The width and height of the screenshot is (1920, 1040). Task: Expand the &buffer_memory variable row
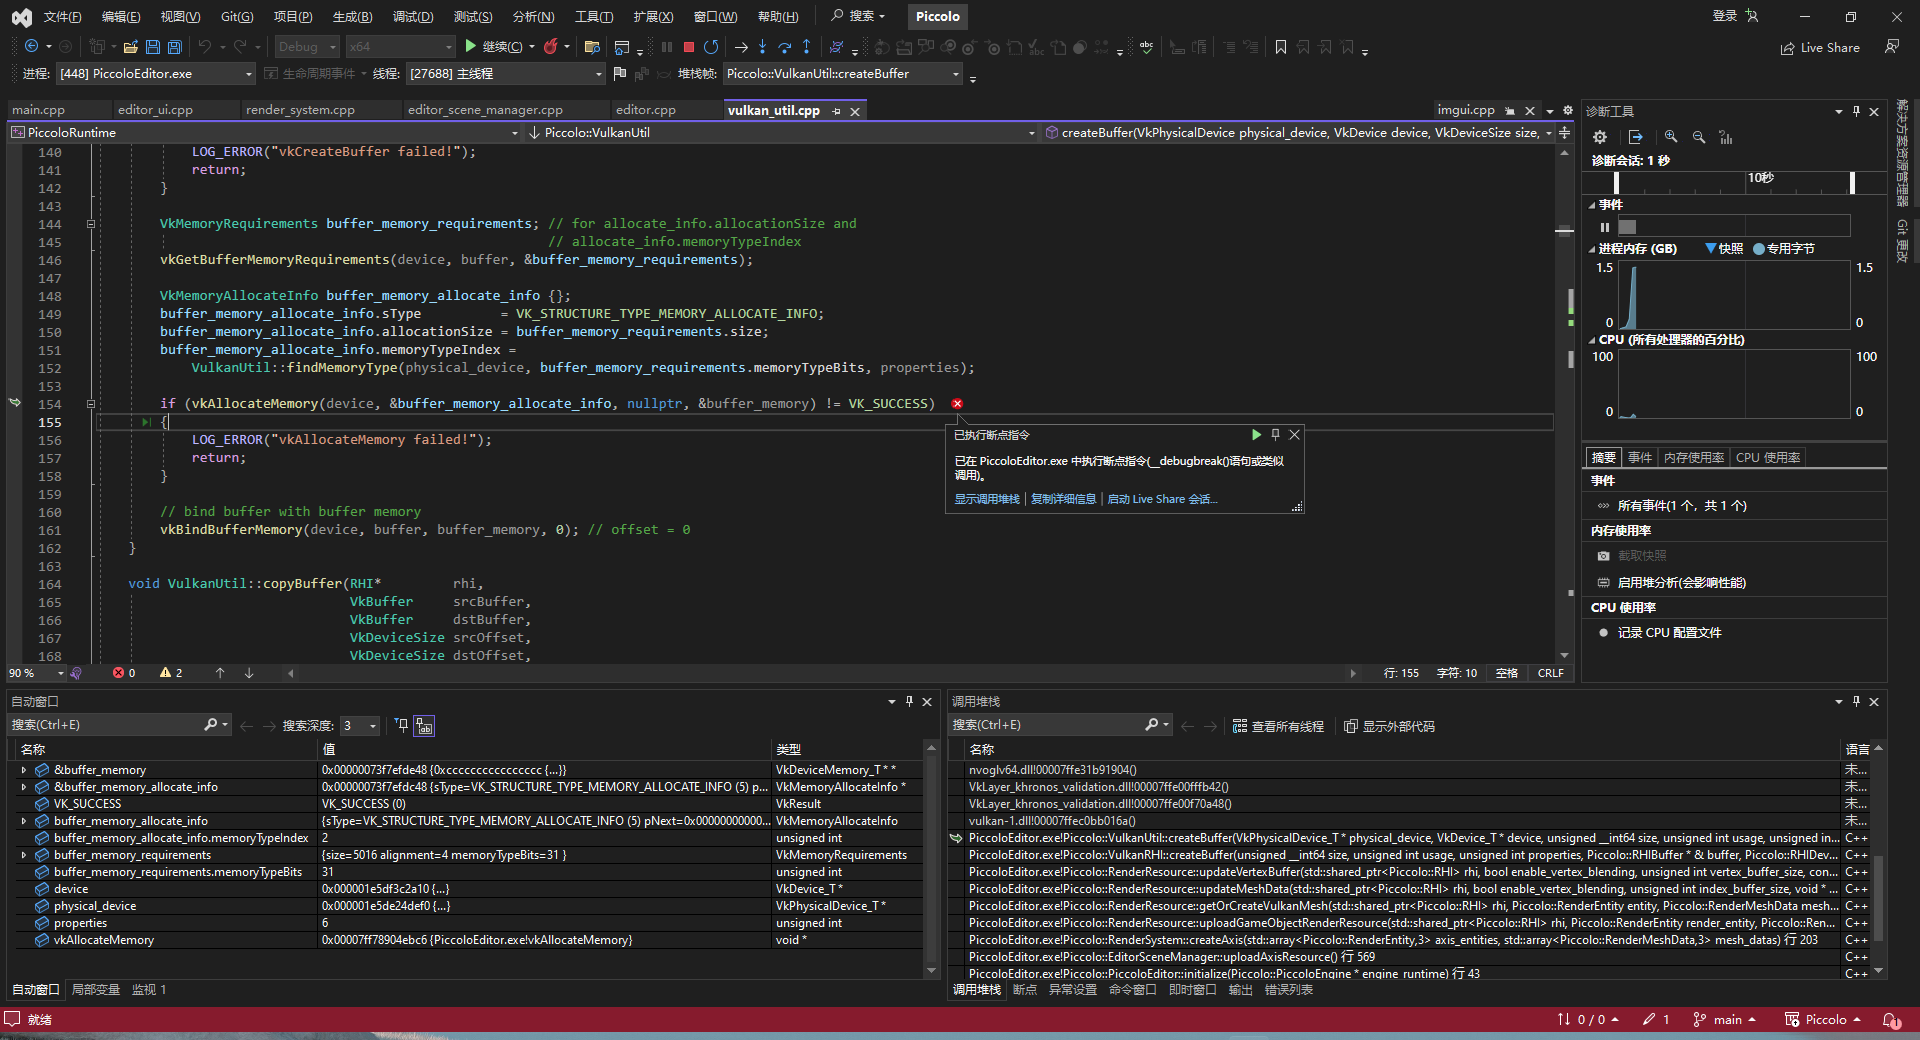(x=24, y=770)
